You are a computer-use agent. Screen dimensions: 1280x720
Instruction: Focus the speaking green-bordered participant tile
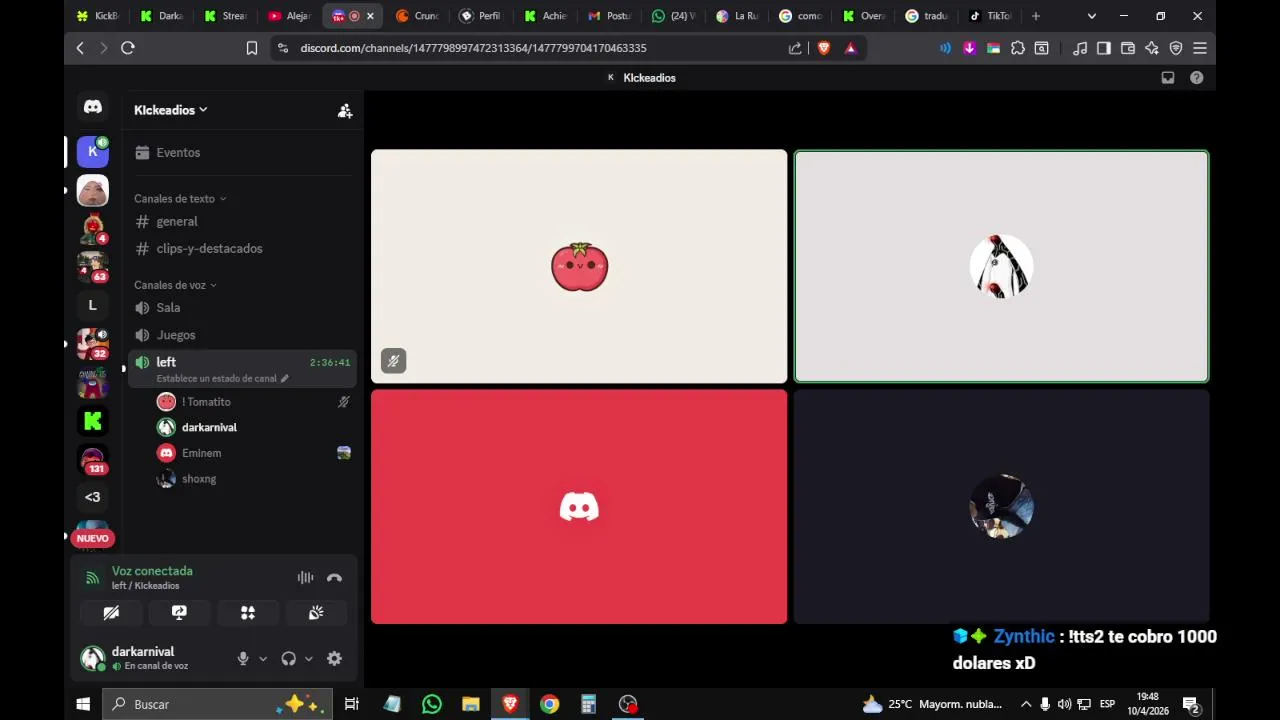pyautogui.click(x=1001, y=267)
